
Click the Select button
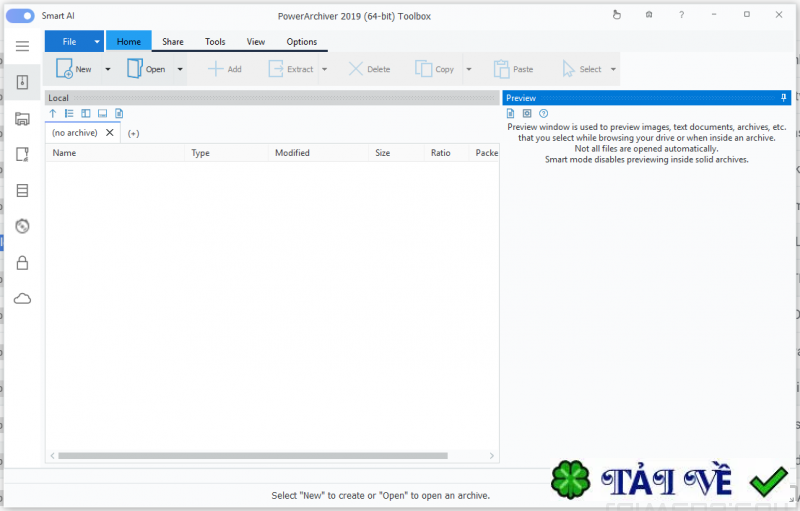tap(582, 69)
